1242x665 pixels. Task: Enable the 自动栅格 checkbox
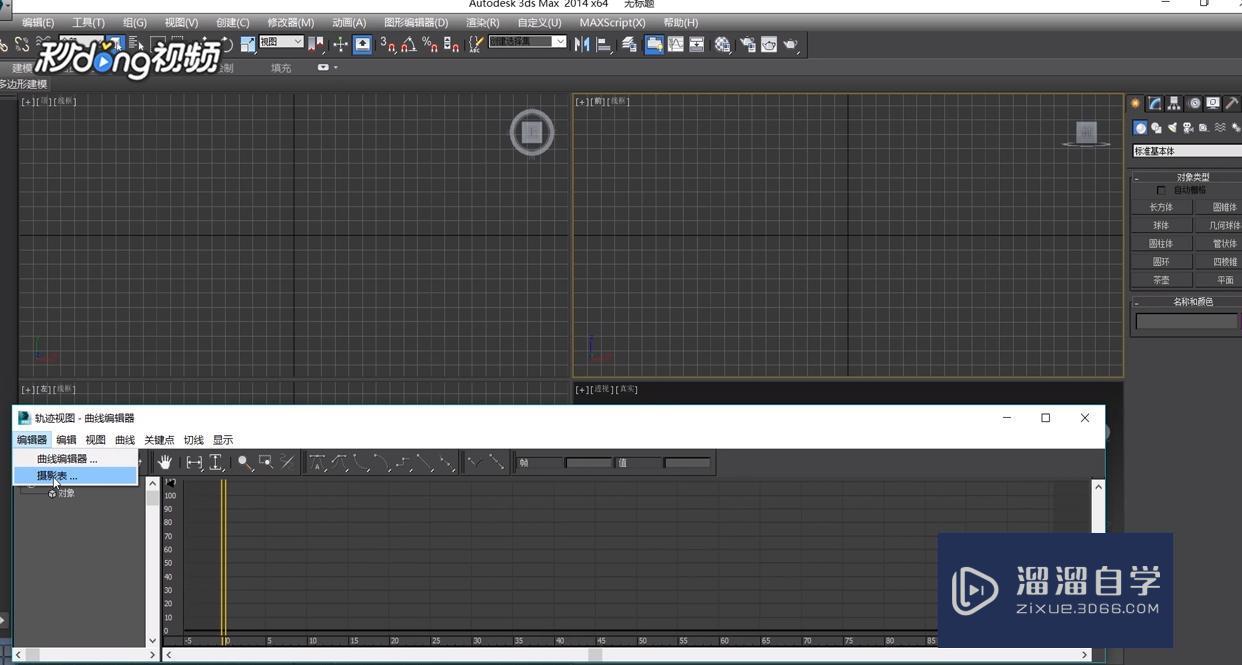(1161, 190)
